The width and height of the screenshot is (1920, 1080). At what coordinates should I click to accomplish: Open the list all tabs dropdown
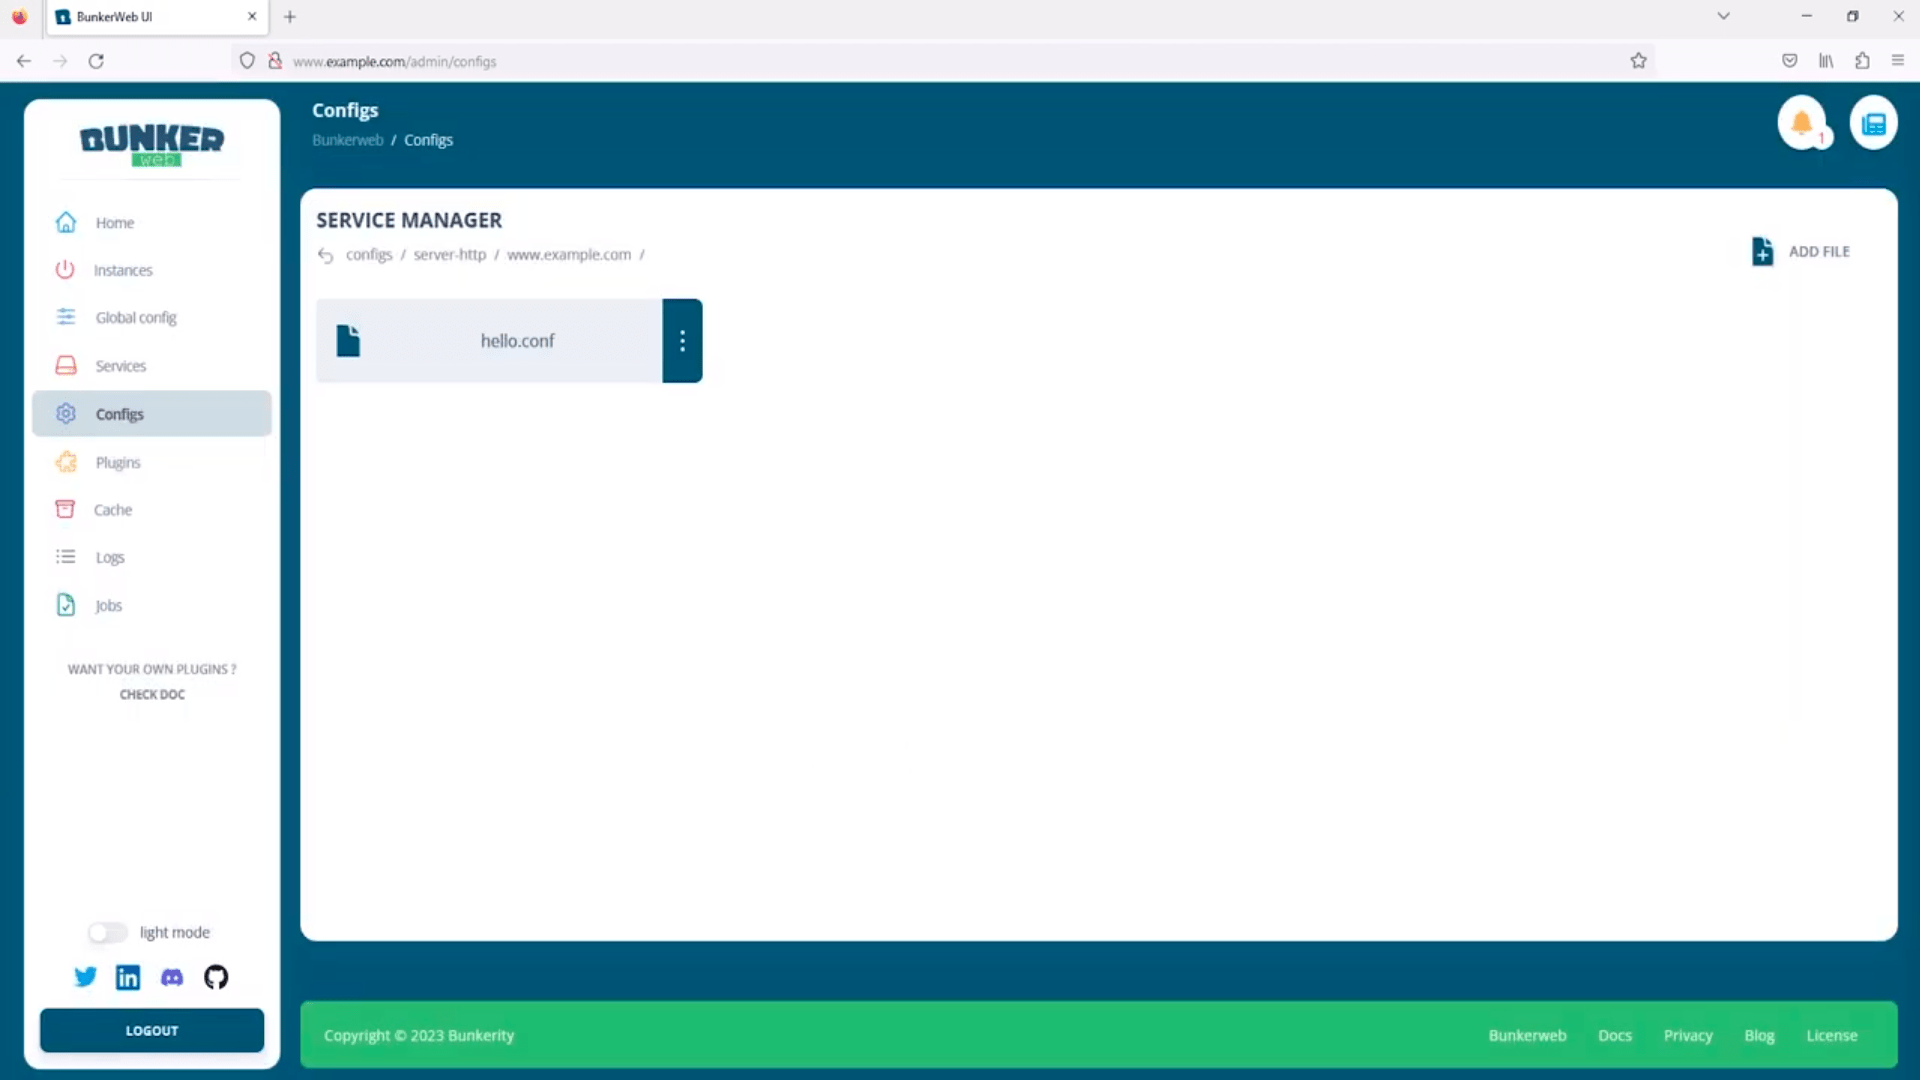tap(1723, 16)
